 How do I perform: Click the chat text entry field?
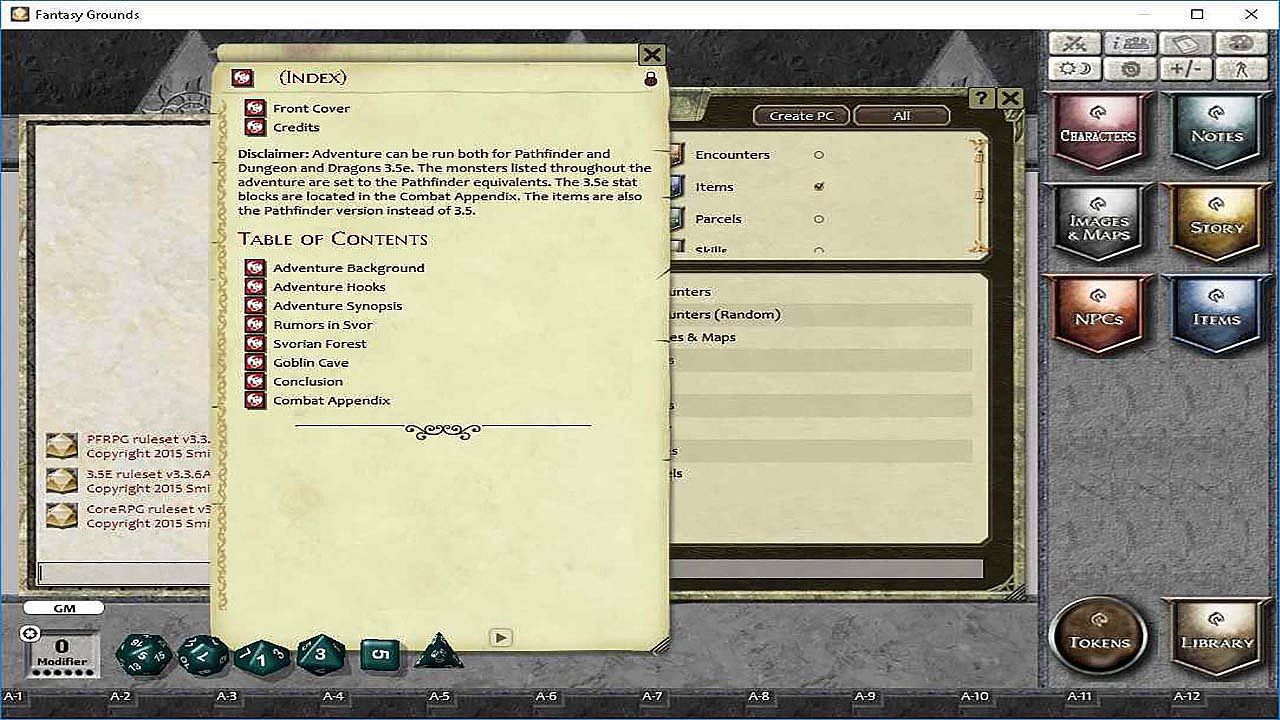pos(124,572)
